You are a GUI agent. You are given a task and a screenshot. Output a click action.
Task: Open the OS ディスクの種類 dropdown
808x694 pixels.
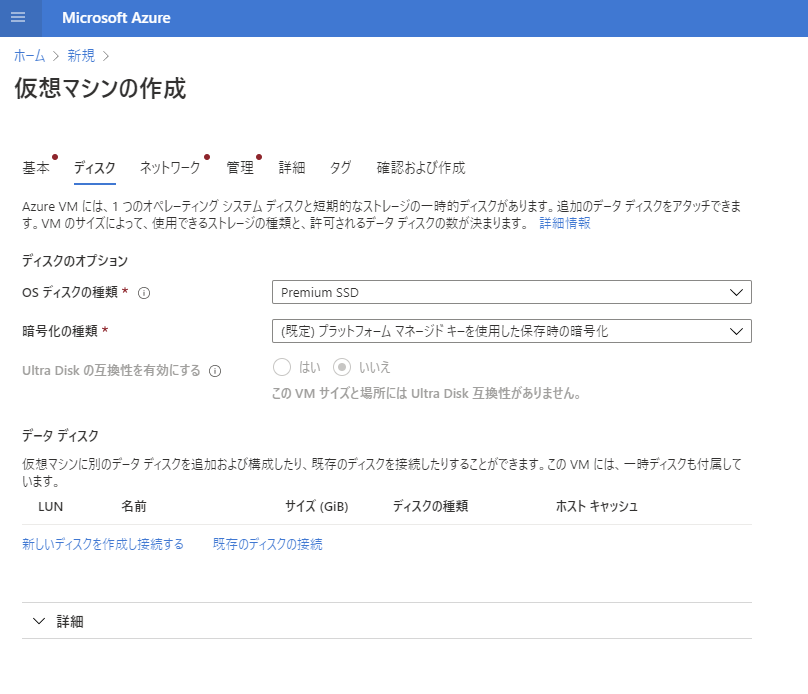point(511,292)
